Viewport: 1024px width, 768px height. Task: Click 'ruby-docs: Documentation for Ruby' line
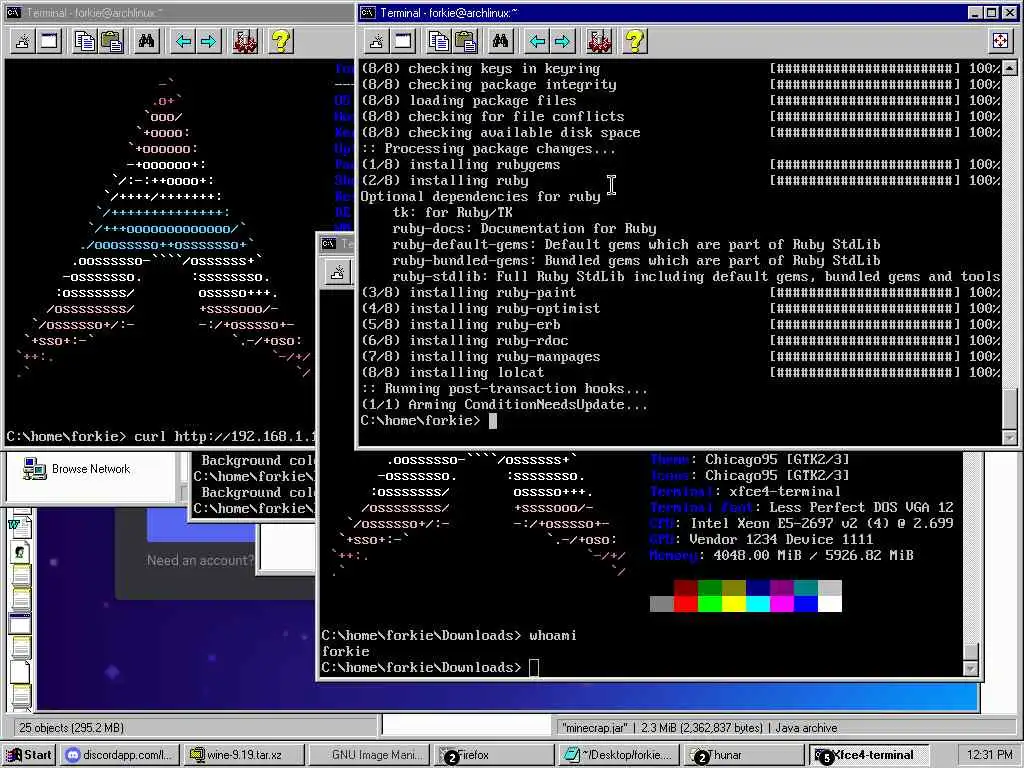point(524,229)
